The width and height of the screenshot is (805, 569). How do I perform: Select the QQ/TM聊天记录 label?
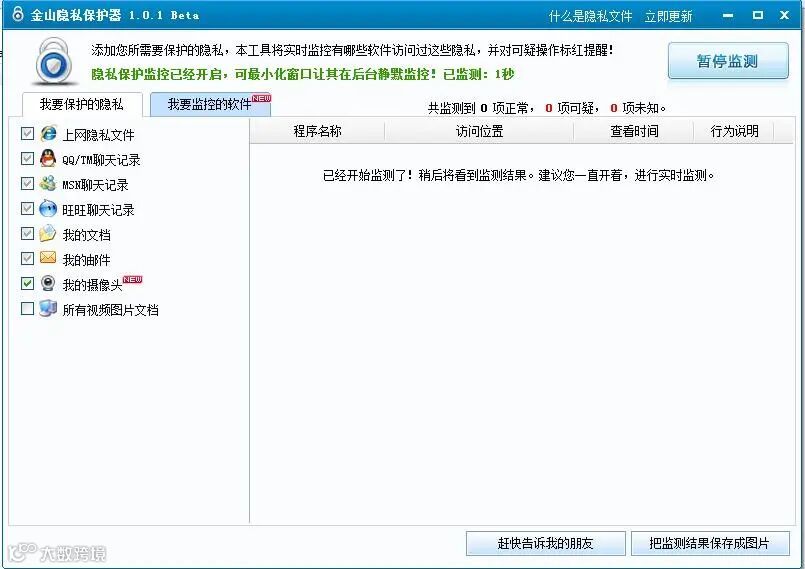click(x=101, y=160)
